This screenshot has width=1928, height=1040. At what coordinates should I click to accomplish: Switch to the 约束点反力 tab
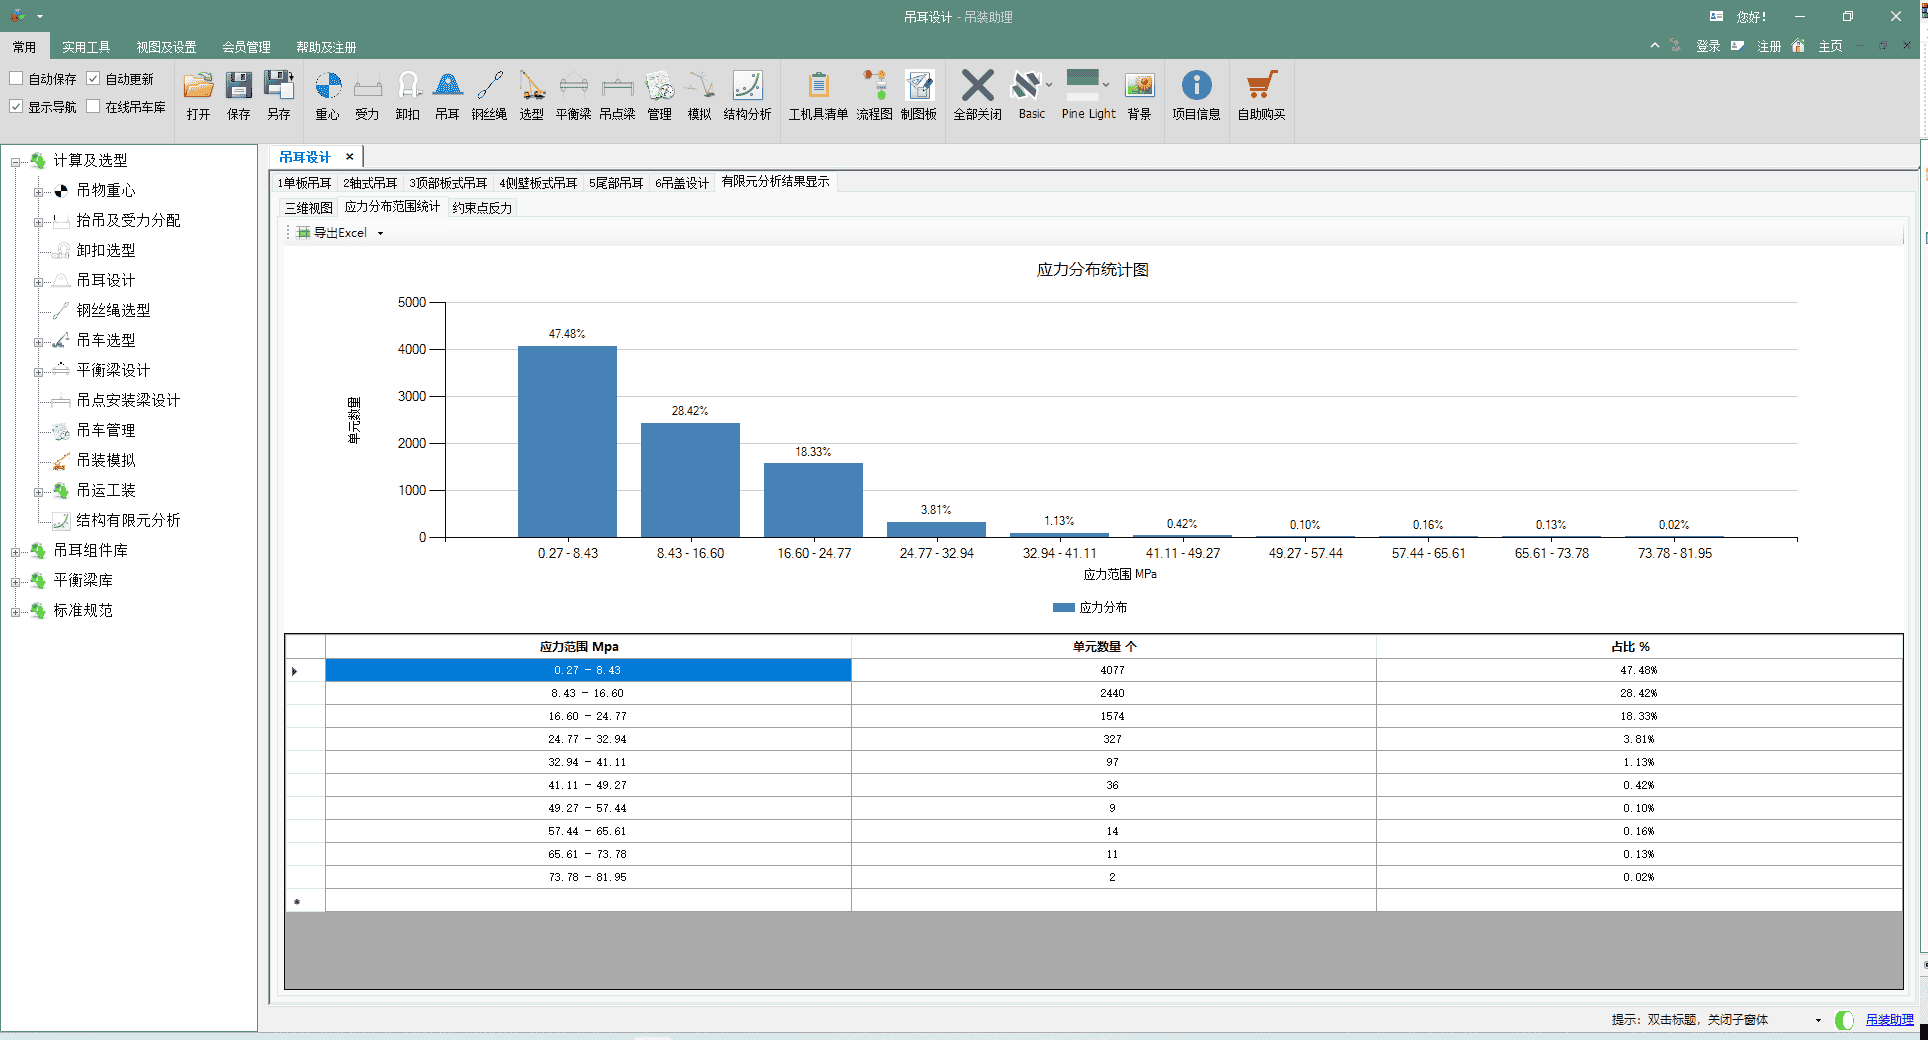click(482, 208)
